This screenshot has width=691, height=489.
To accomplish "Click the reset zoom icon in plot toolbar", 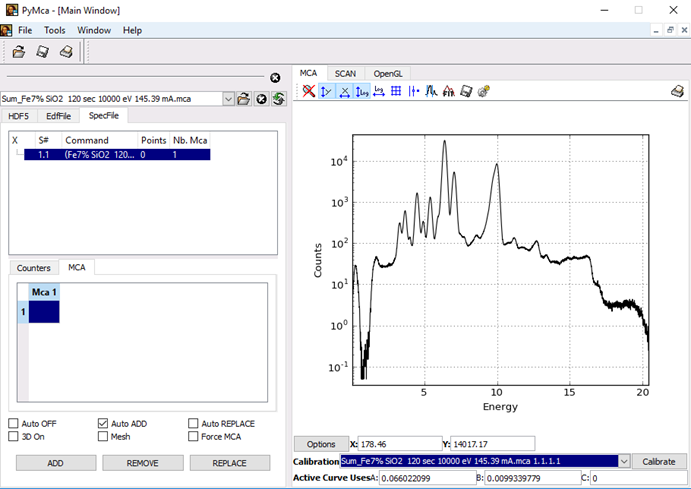I will (309, 91).
